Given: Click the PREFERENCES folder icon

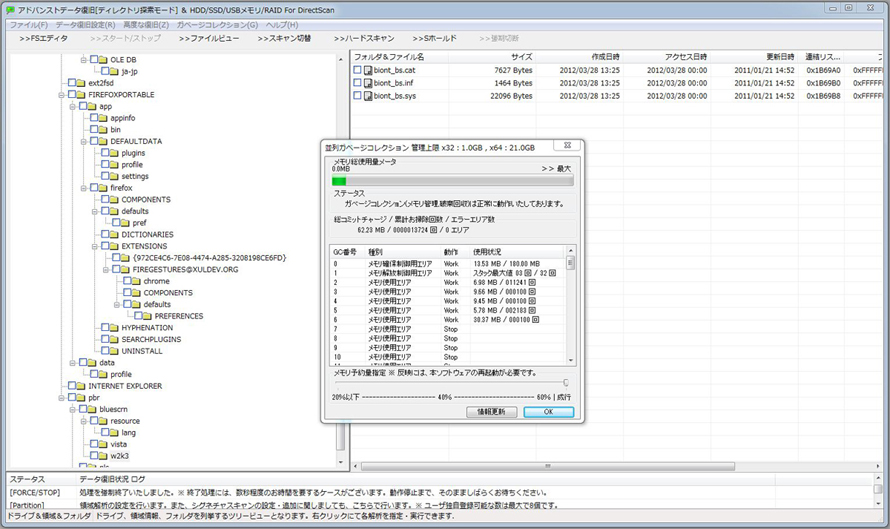Looking at the screenshot, I should [147, 316].
